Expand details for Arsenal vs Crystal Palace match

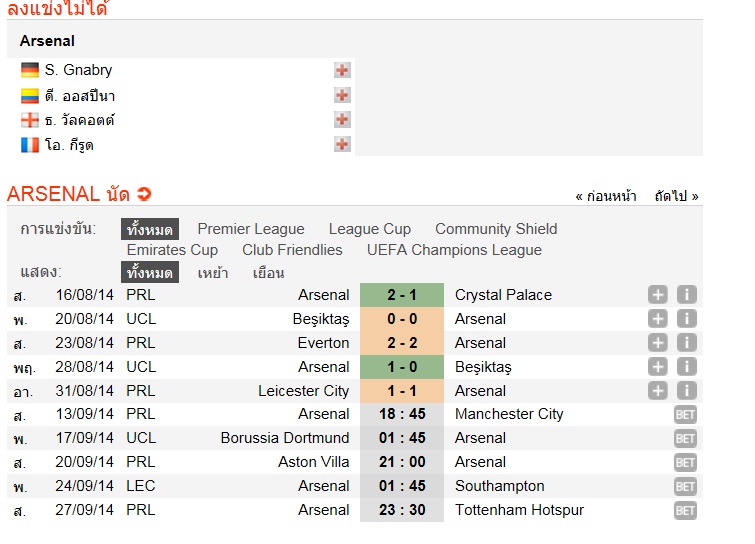(x=657, y=295)
